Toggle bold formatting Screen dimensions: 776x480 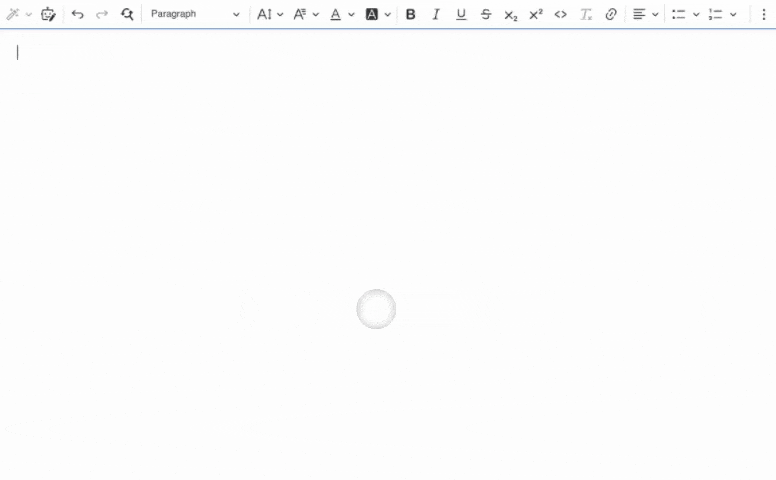pyautogui.click(x=410, y=14)
